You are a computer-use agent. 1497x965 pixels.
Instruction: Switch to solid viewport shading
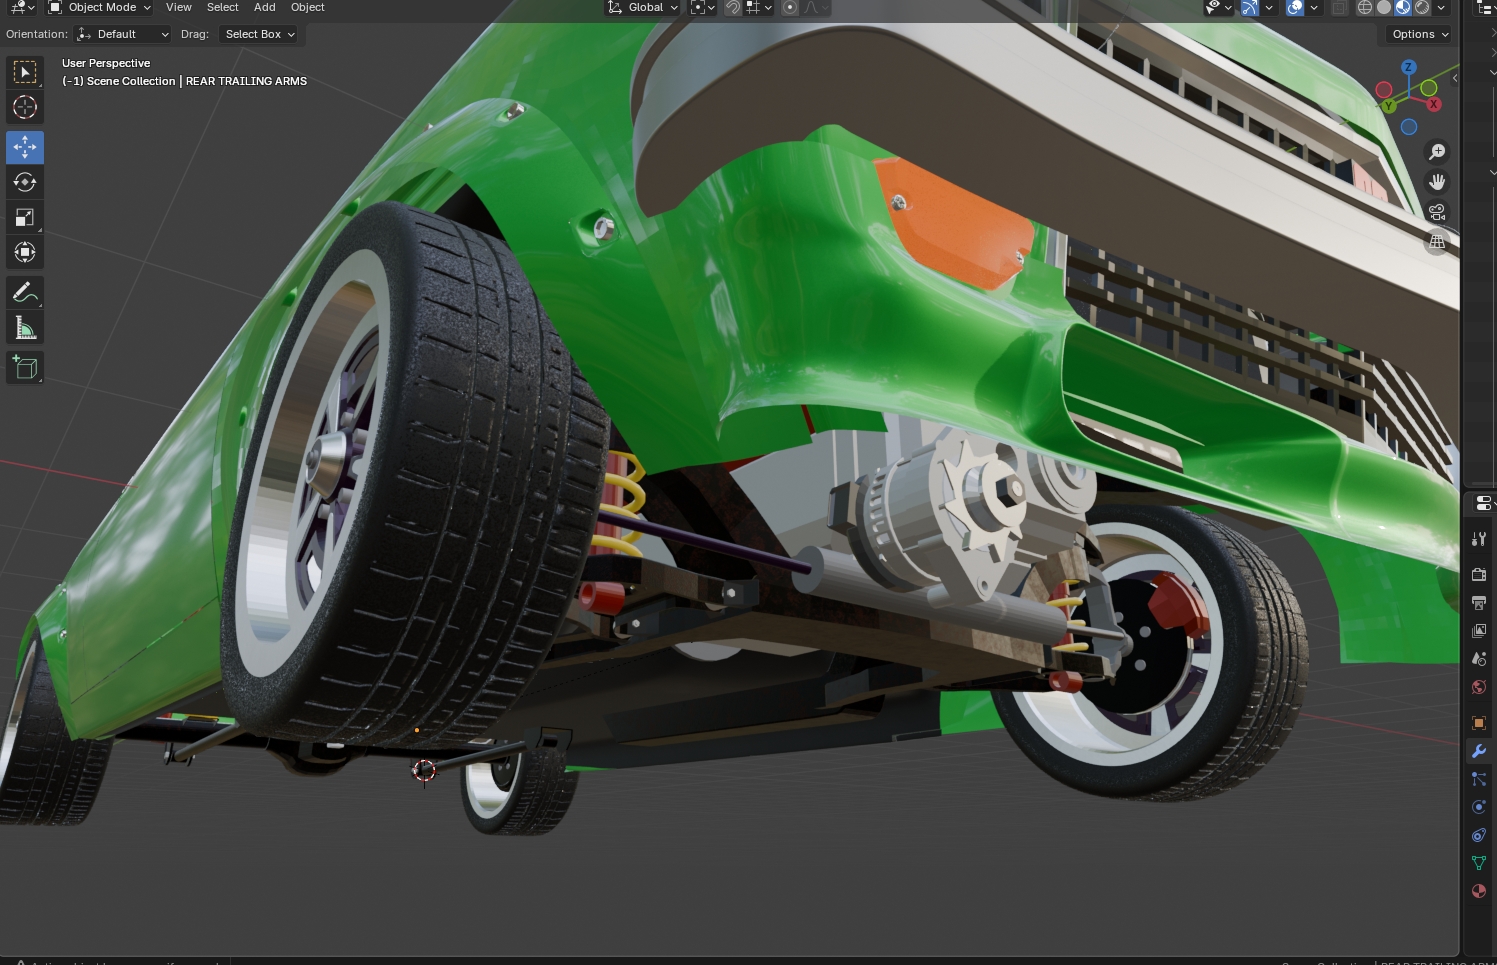(x=1384, y=8)
